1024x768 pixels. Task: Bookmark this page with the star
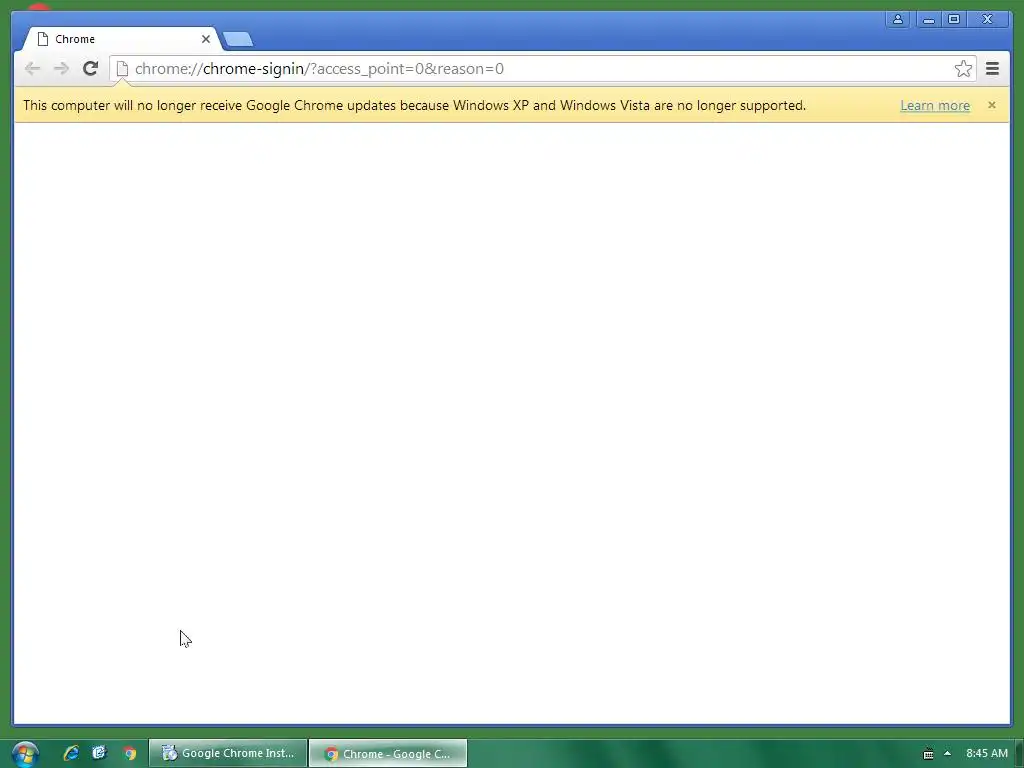tap(963, 69)
